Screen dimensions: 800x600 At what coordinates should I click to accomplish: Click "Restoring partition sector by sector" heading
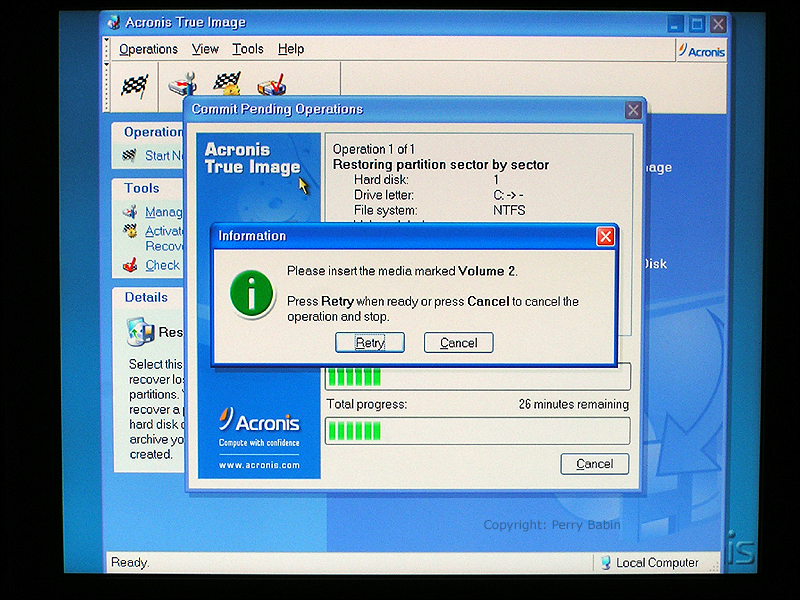(x=441, y=165)
